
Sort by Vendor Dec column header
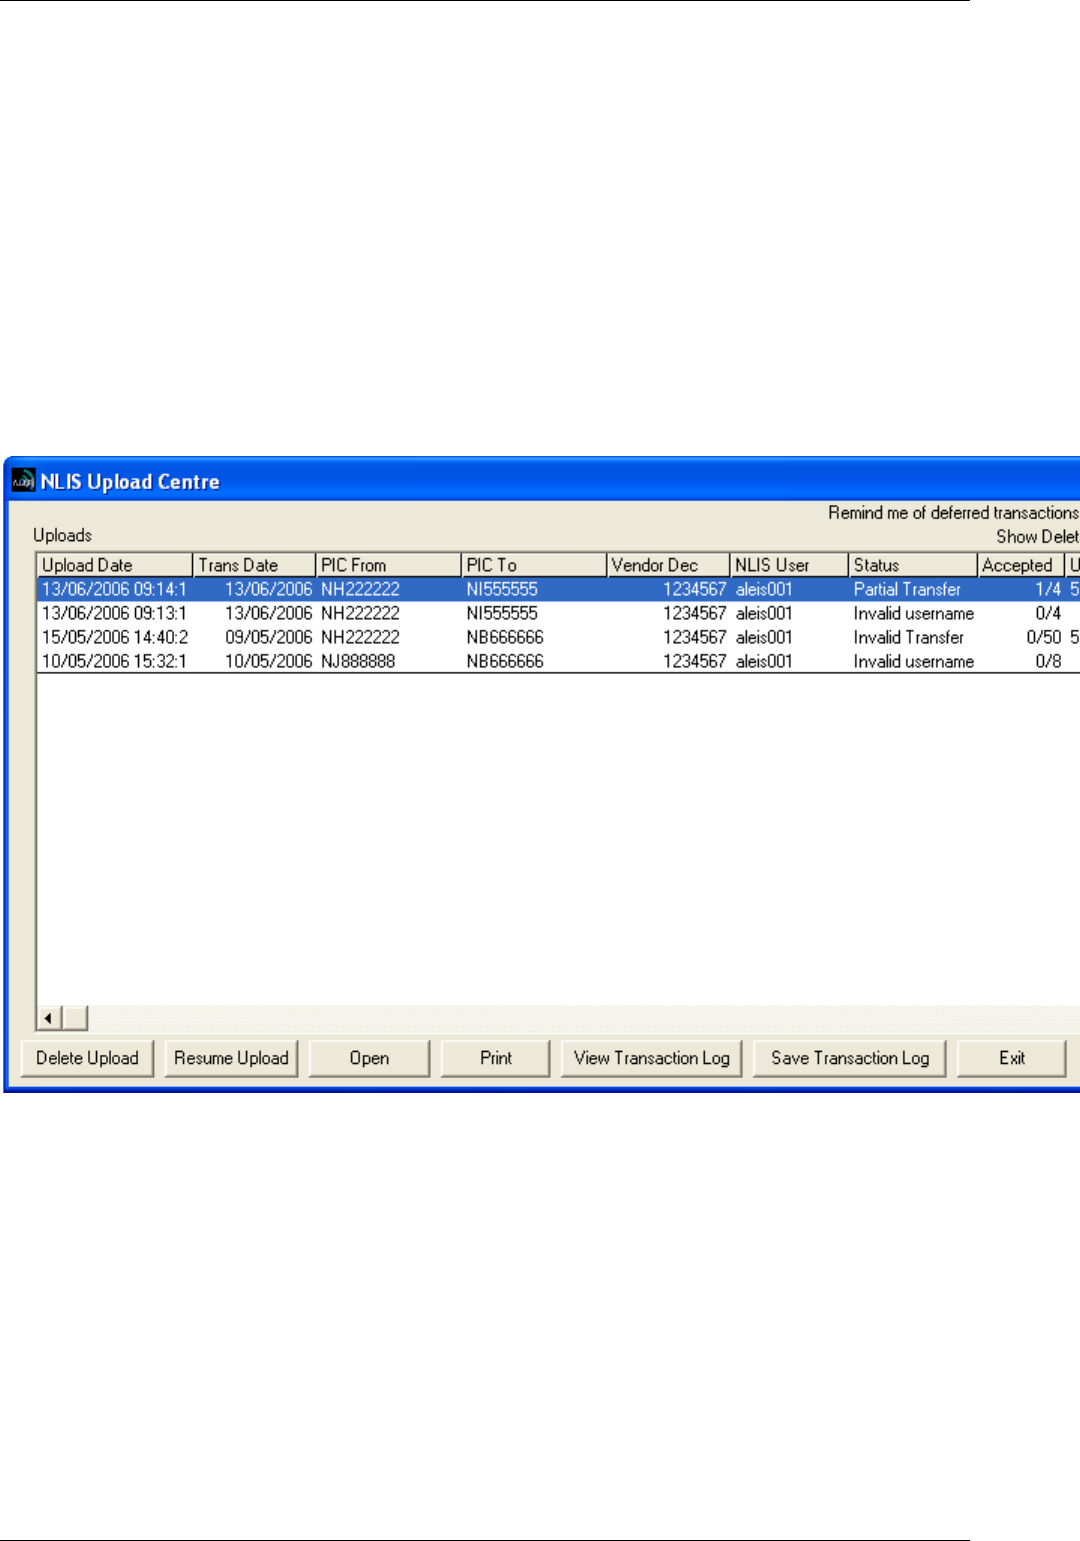[x=668, y=565]
